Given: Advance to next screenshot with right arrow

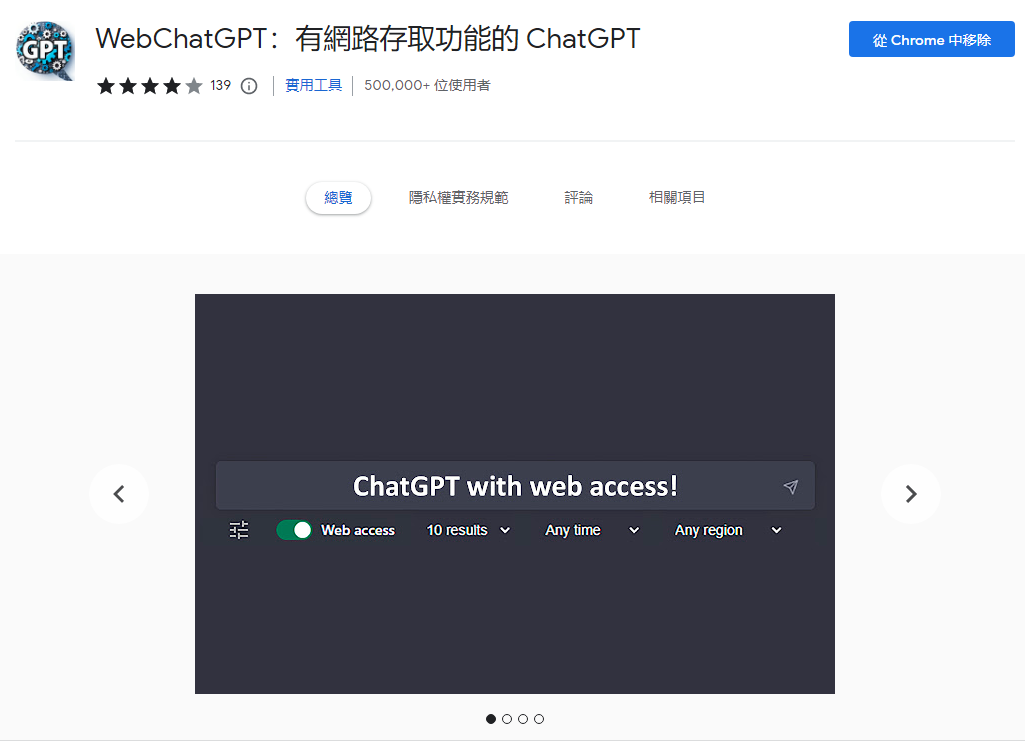Looking at the screenshot, I should click(x=911, y=494).
